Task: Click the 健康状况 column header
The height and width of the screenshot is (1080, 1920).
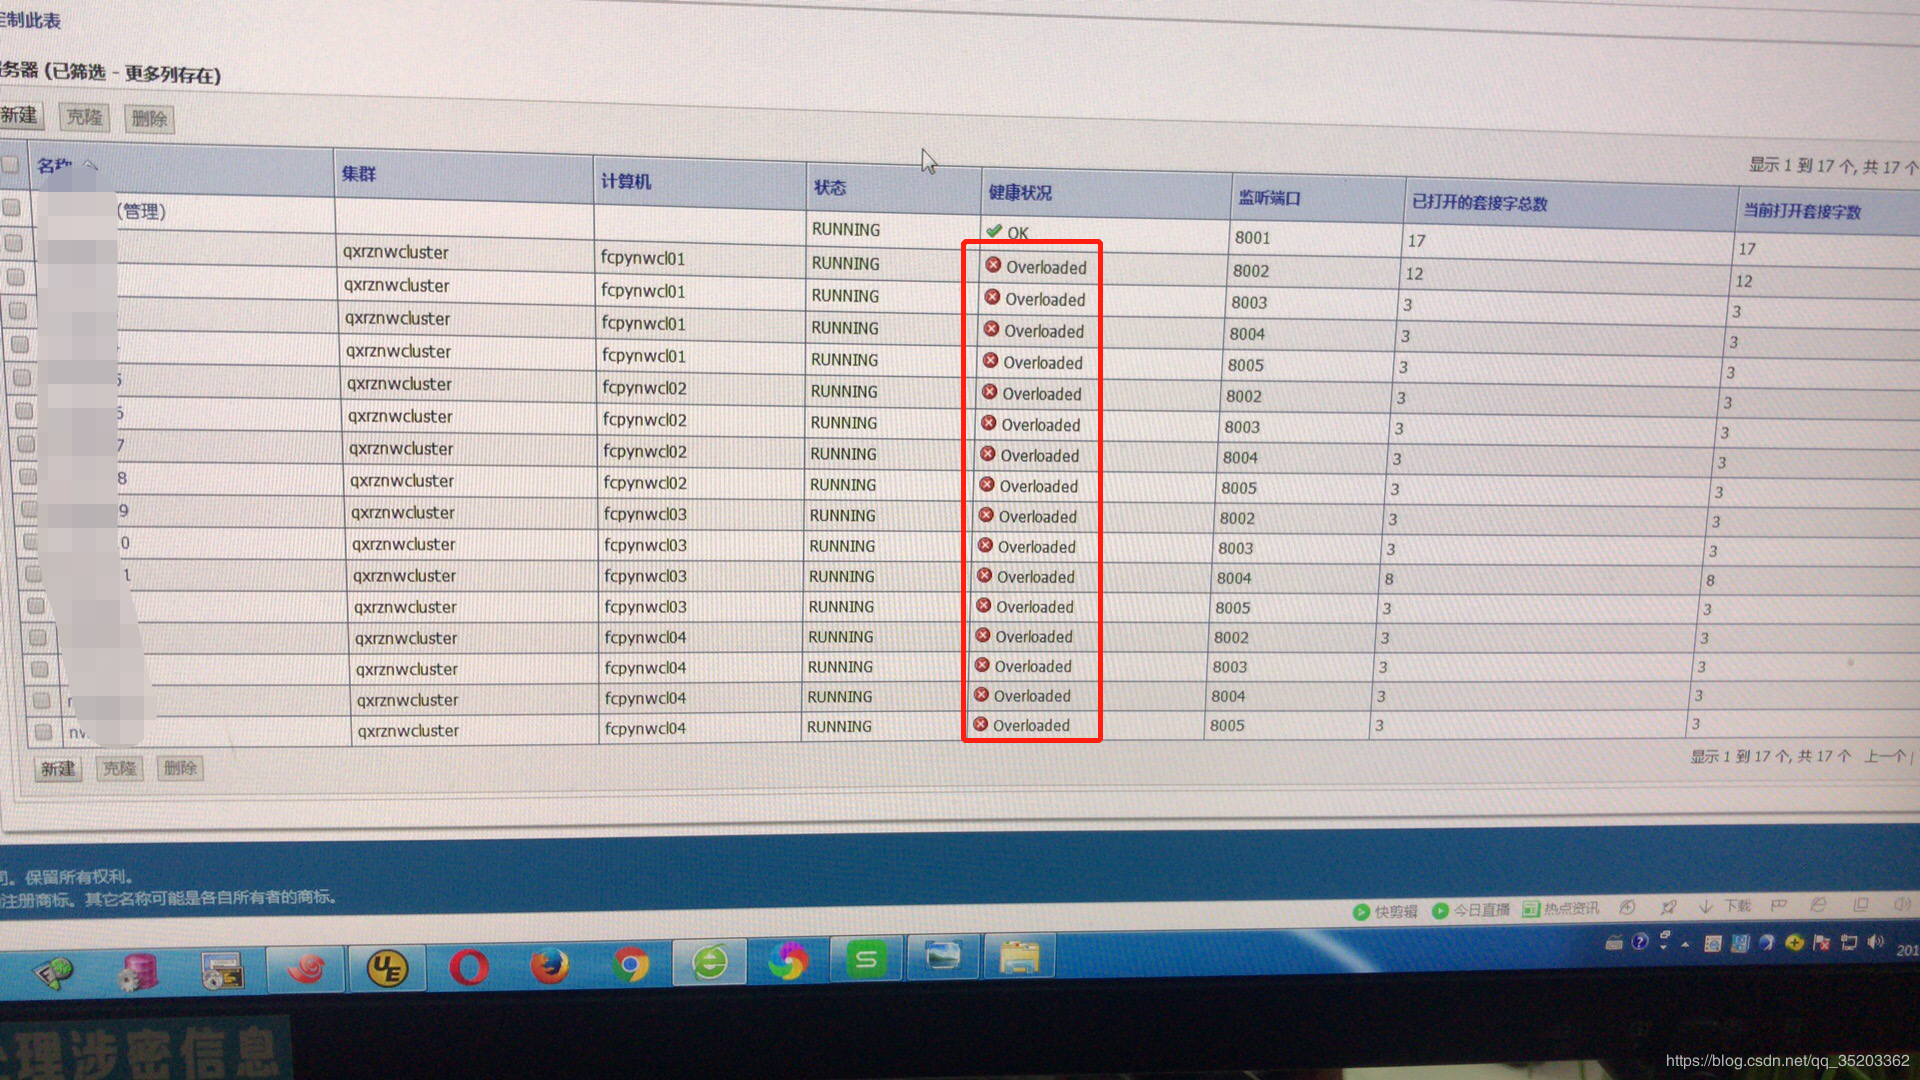Action: (1020, 192)
